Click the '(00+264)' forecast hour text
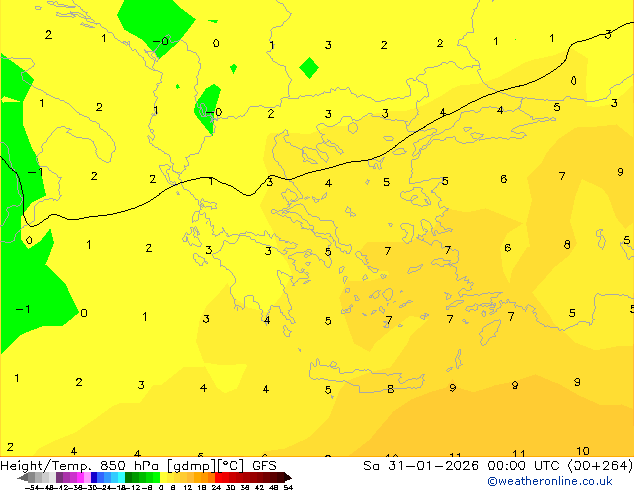 [x=600, y=466]
